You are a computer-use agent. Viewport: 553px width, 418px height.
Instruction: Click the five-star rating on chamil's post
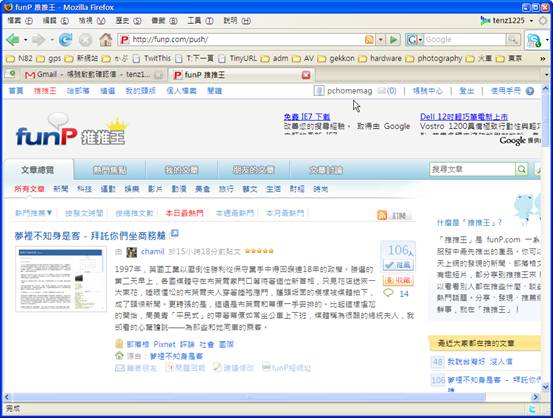point(259,251)
